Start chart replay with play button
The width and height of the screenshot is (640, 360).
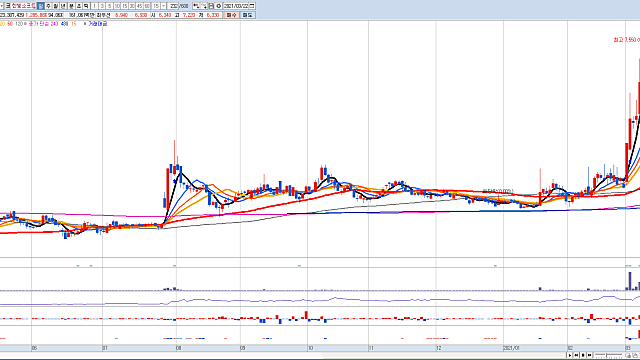pyautogui.click(x=570, y=356)
